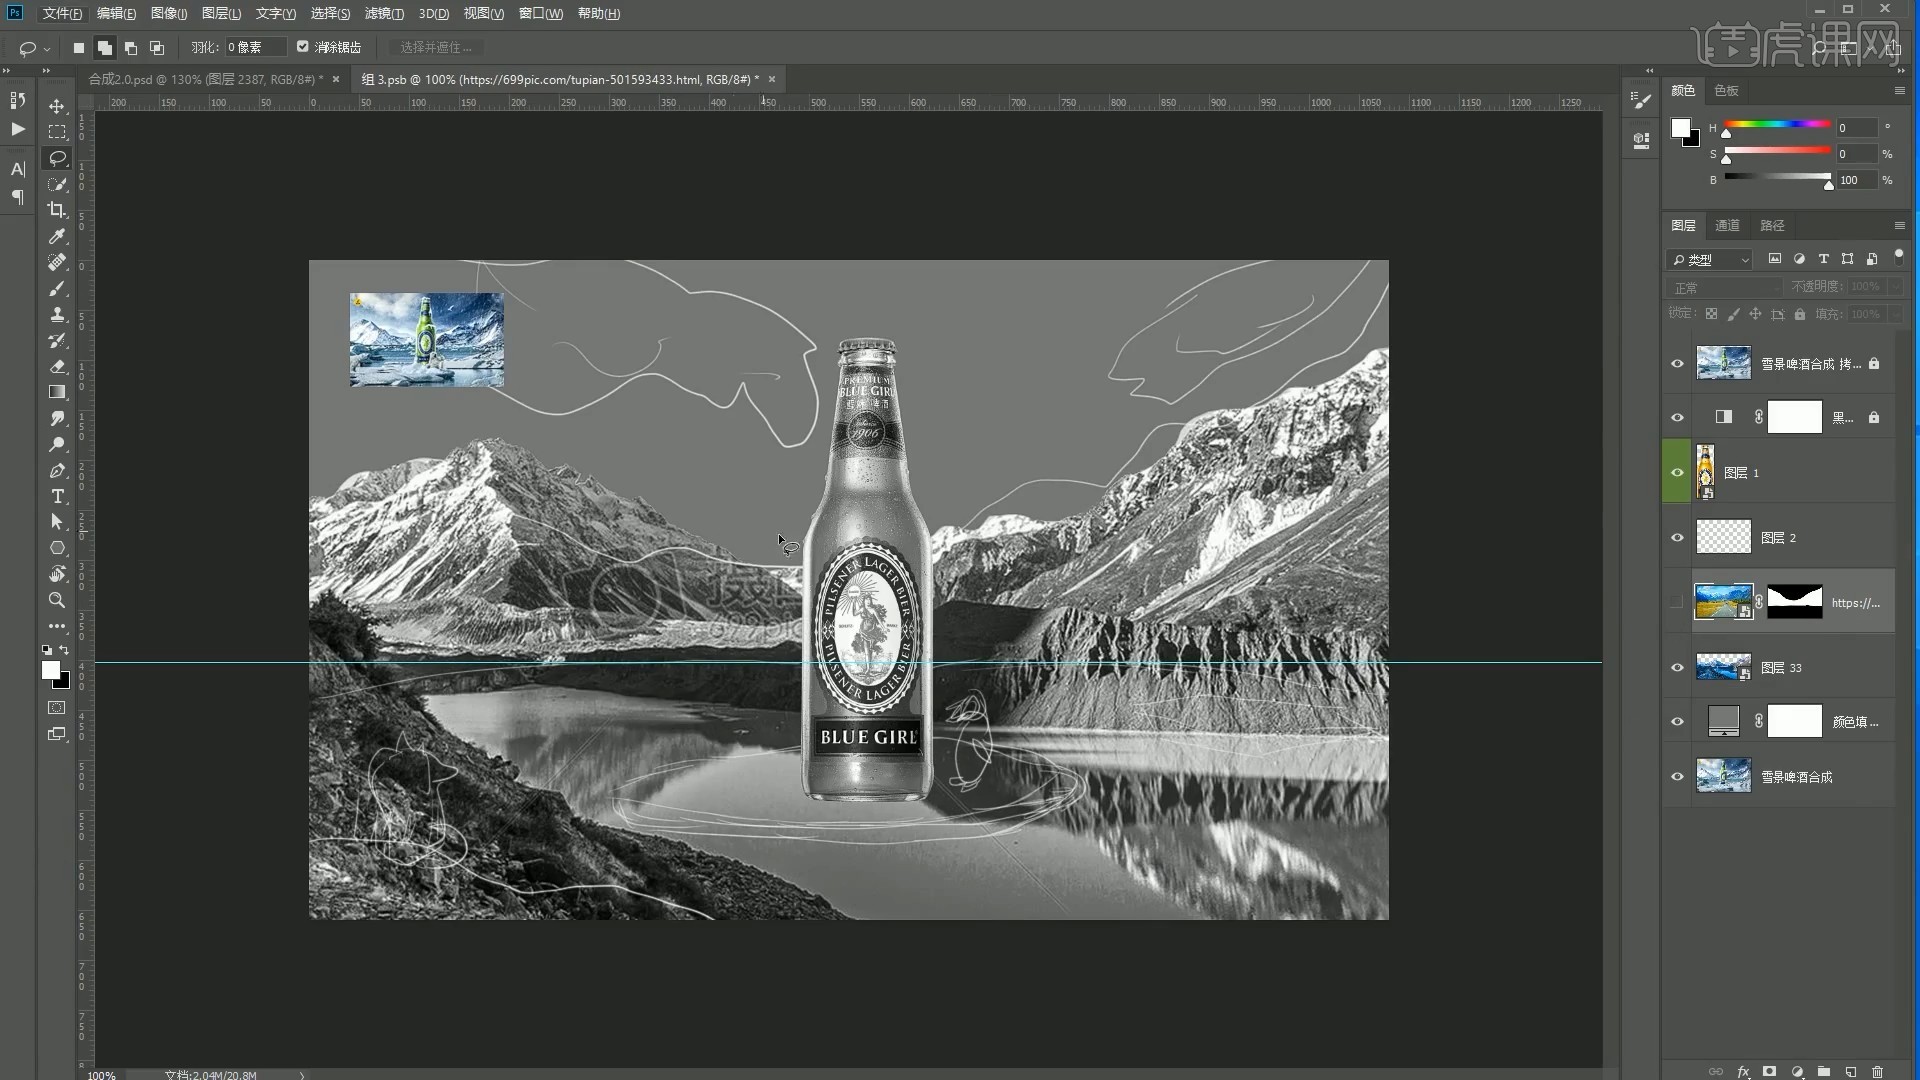Select the Horizontal Type tool
This screenshot has width=1920, height=1080.
57,496
